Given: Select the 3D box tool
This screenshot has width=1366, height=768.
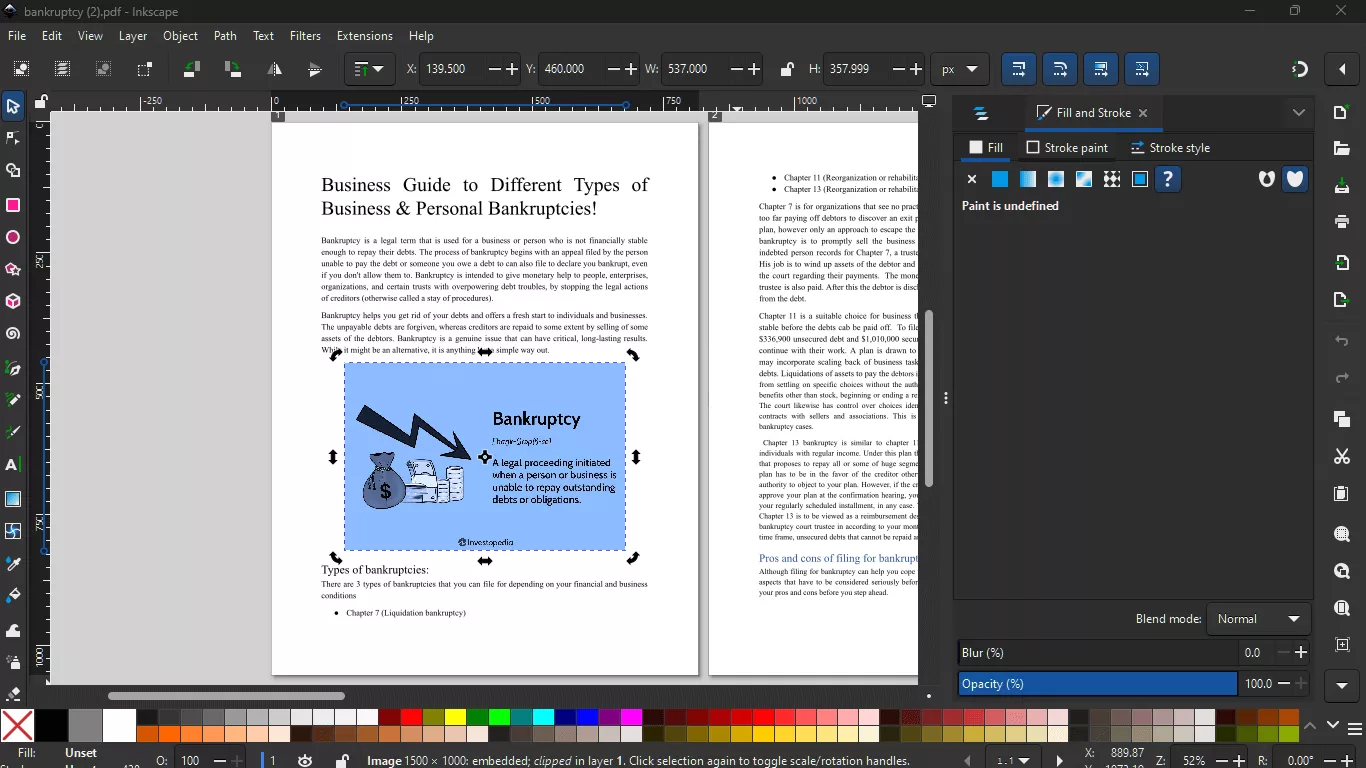Looking at the screenshot, I should pos(13,302).
